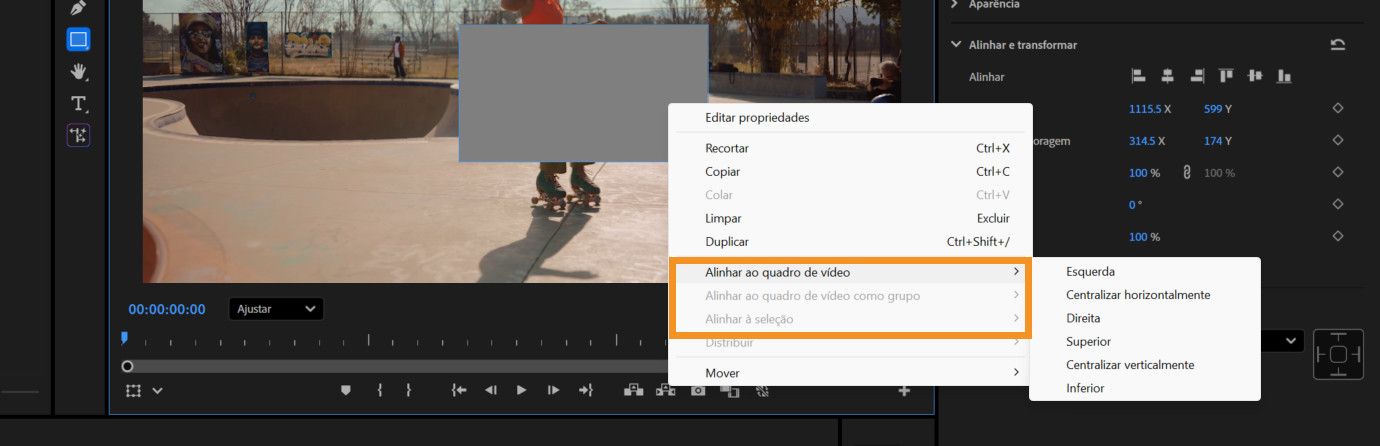Click the blue playhead on the time ruler
1380x446 pixels.
(x=124, y=339)
